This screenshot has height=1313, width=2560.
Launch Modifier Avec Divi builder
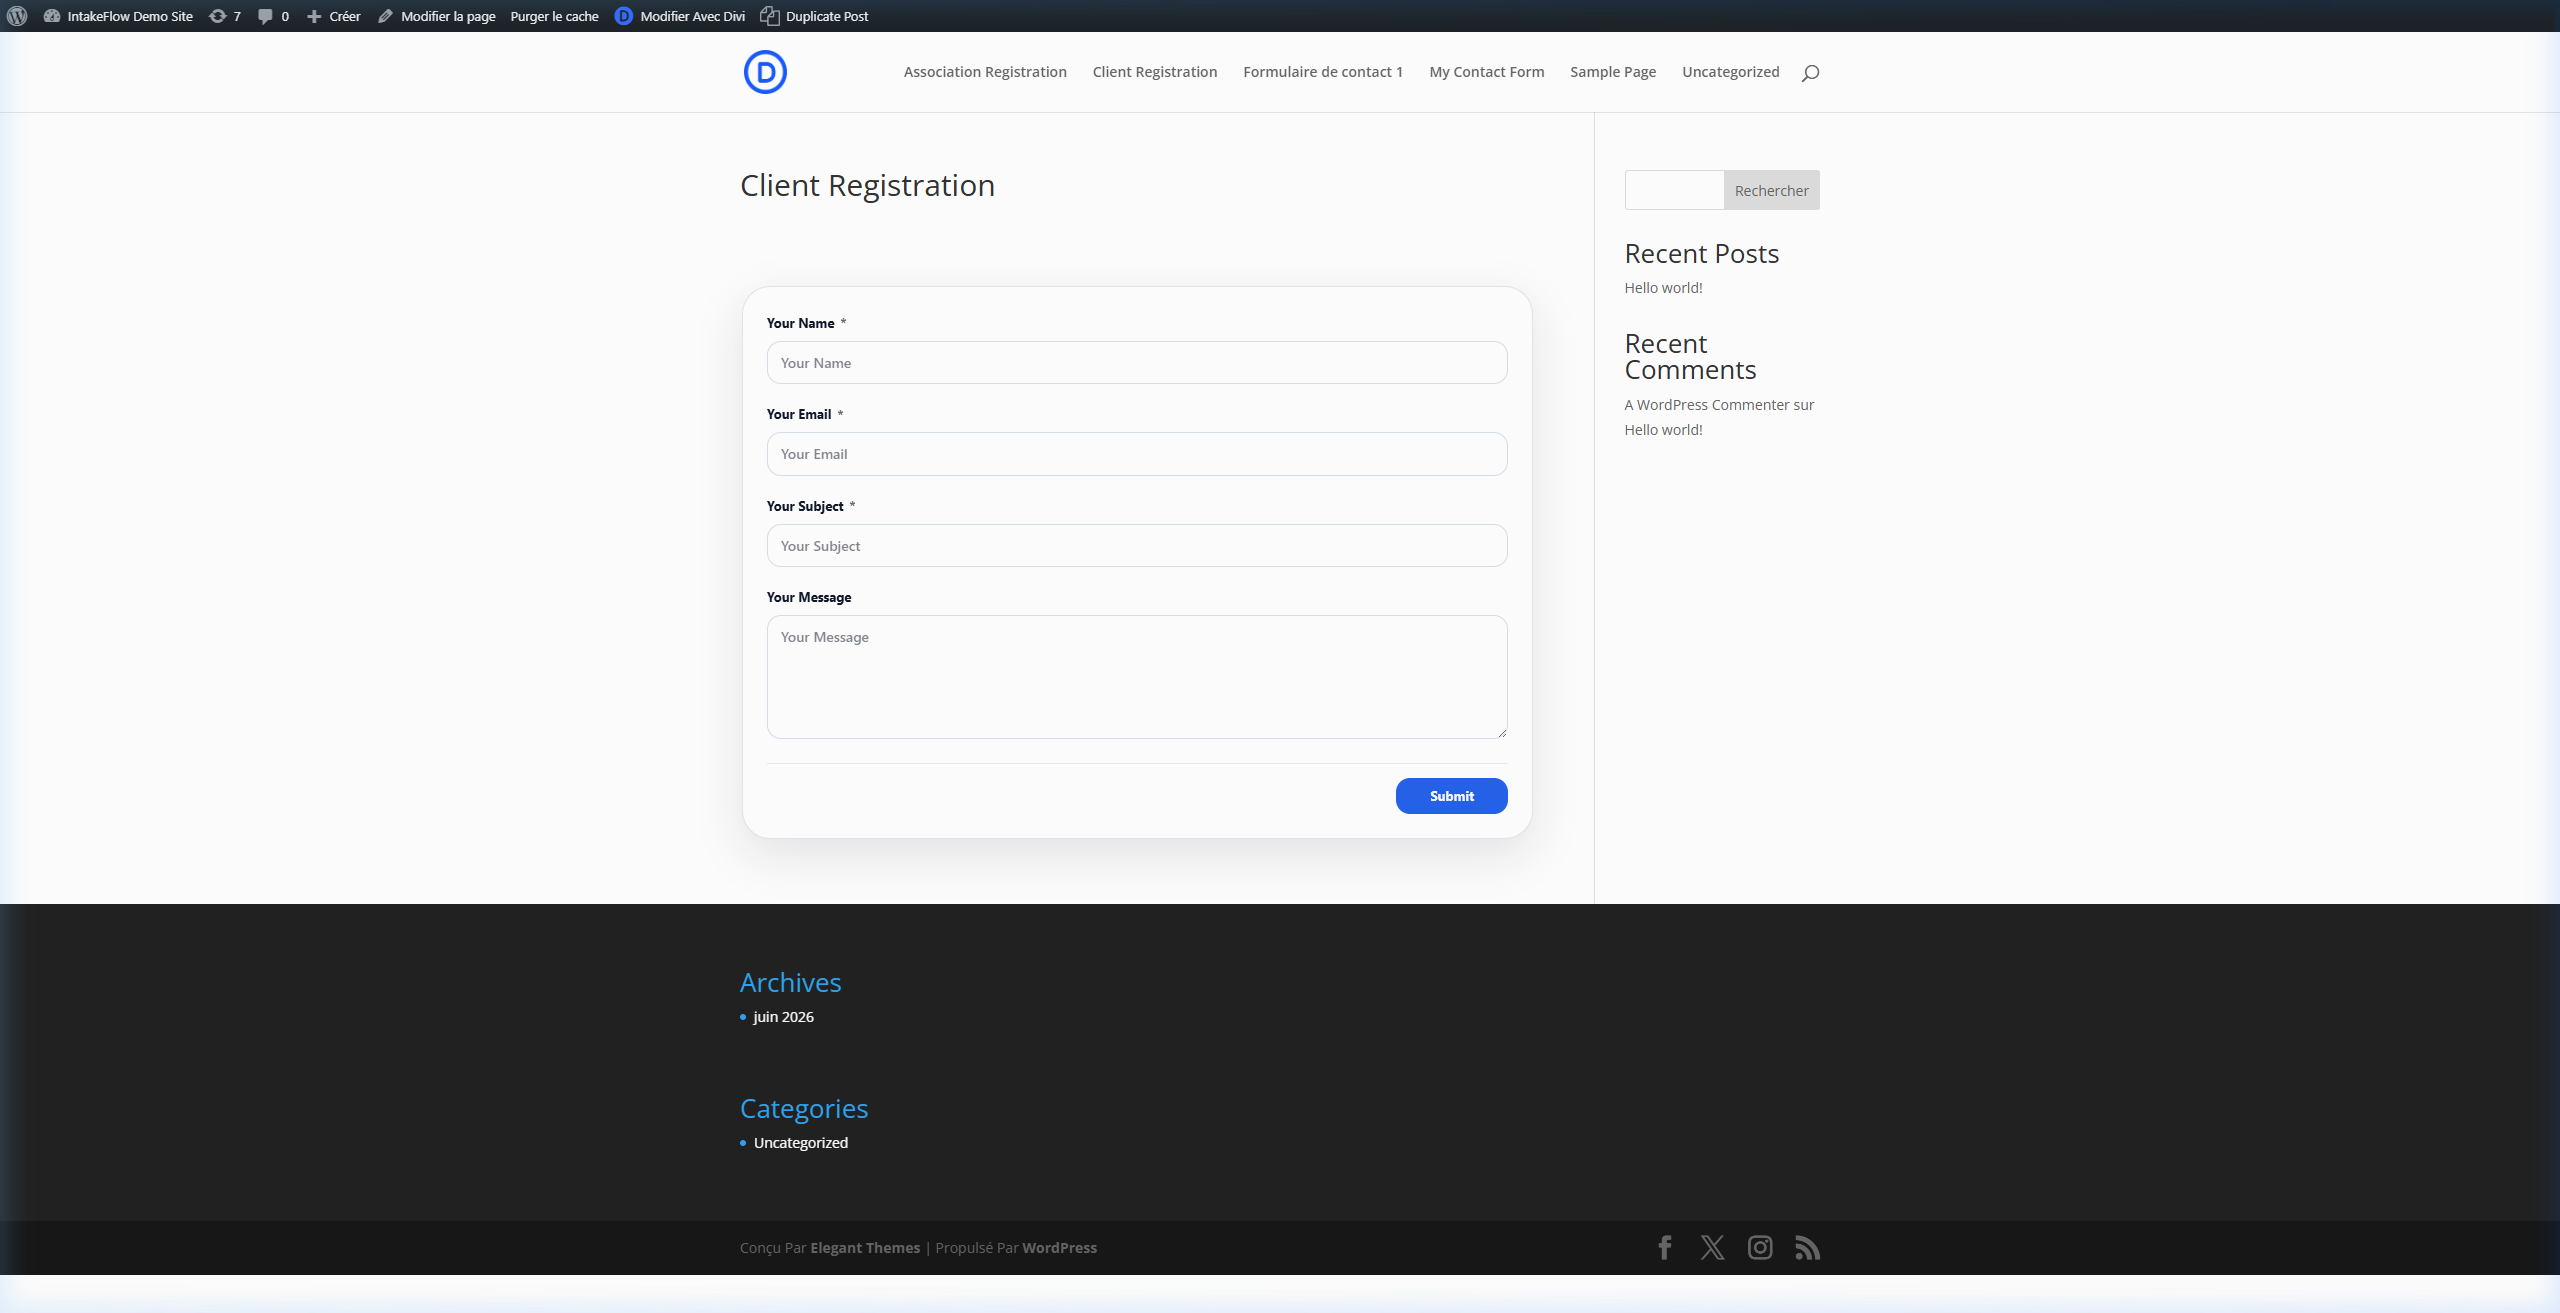(x=680, y=16)
